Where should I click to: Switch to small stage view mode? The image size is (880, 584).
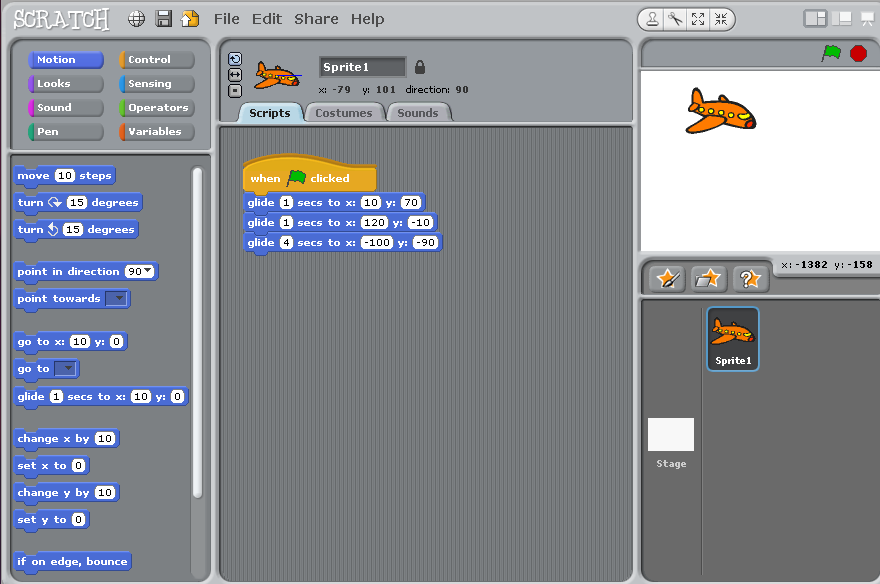pos(815,19)
